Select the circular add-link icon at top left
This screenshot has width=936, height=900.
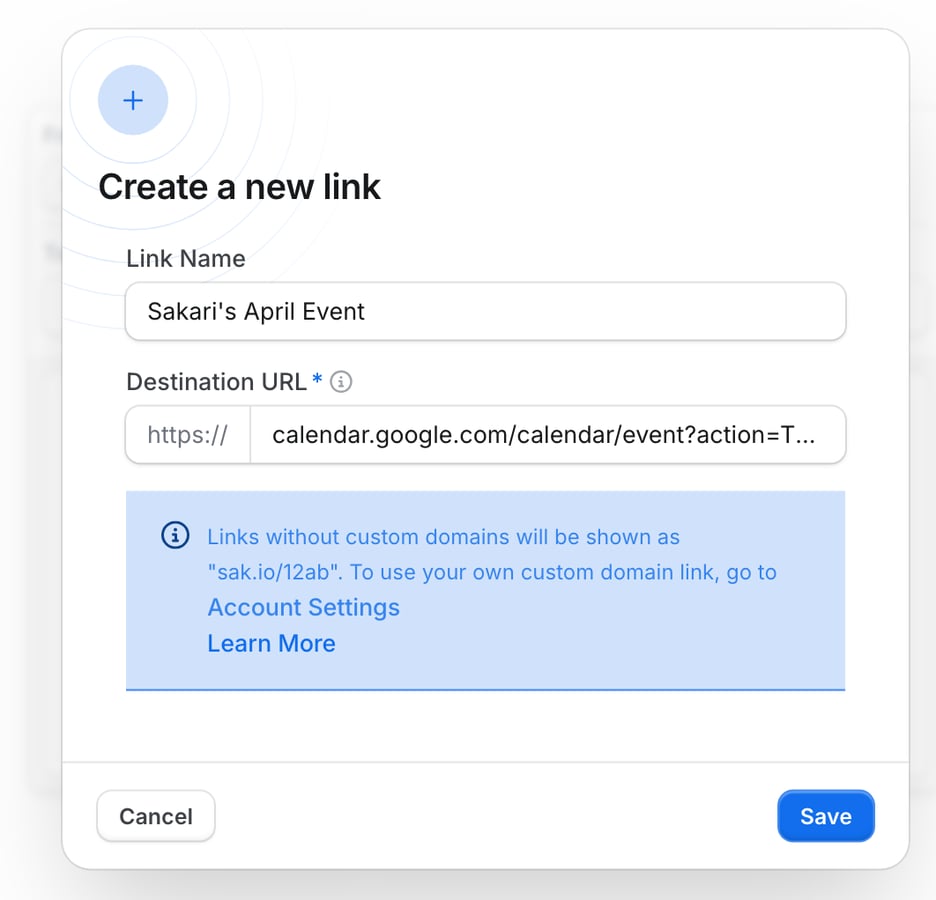(133, 100)
